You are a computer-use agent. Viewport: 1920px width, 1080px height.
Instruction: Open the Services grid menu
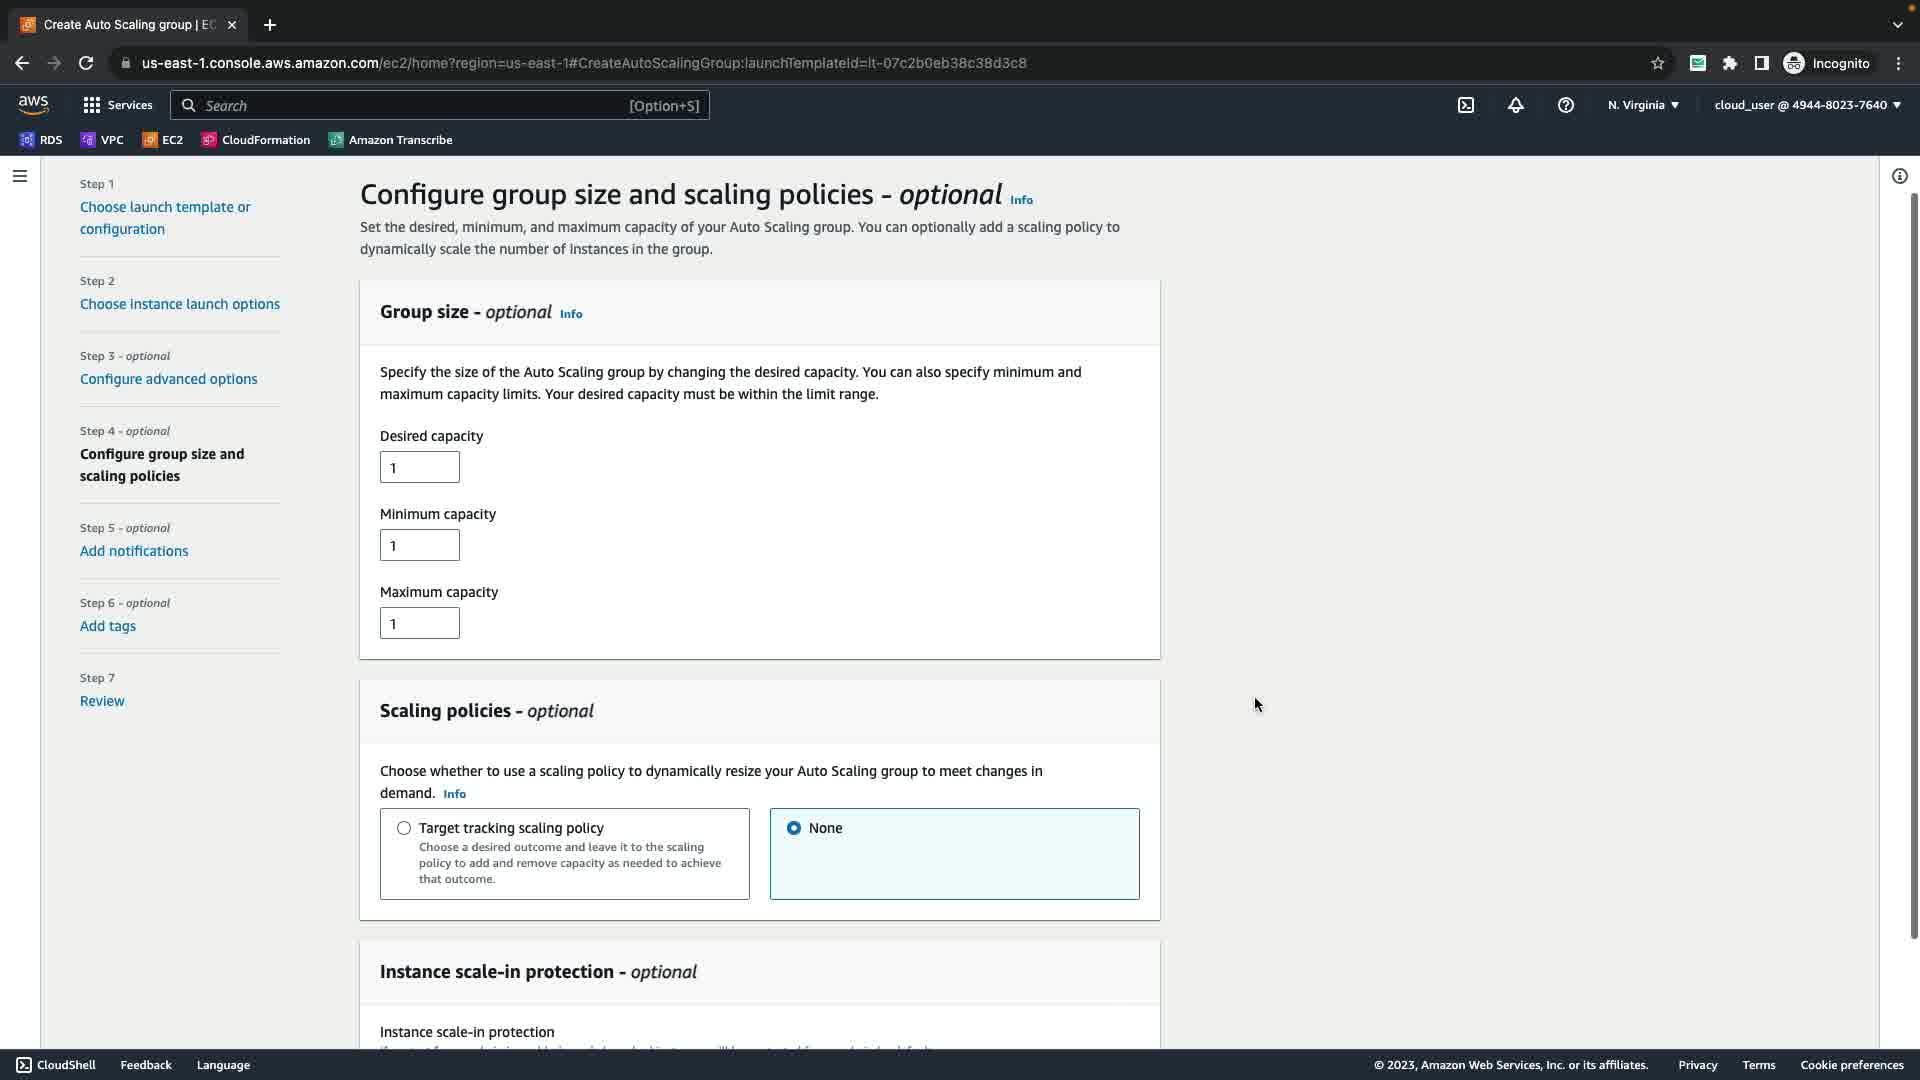[x=117, y=105]
